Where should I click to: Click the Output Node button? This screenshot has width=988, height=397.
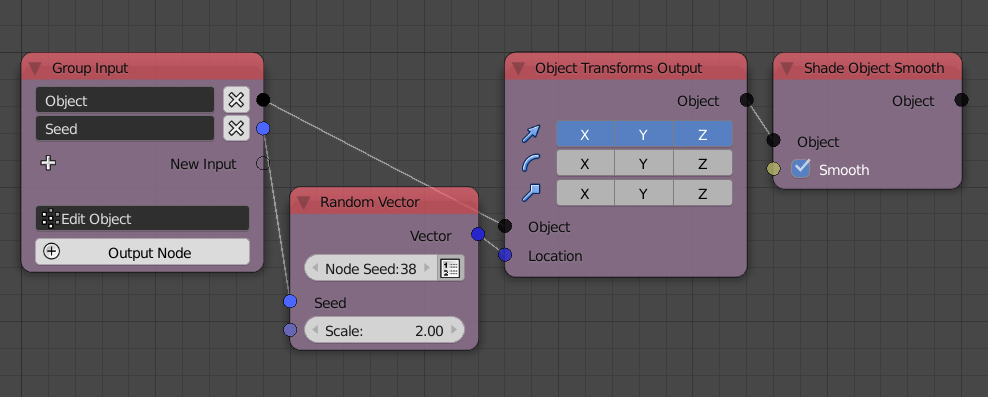point(142,252)
